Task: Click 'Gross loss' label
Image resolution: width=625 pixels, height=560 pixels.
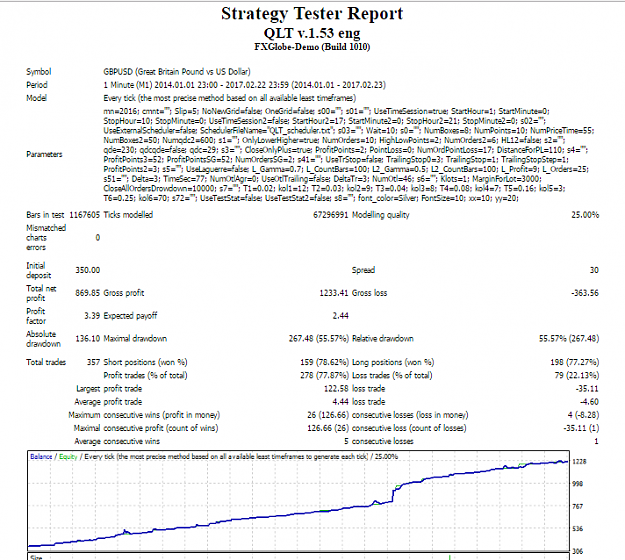Action: click(x=369, y=293)
